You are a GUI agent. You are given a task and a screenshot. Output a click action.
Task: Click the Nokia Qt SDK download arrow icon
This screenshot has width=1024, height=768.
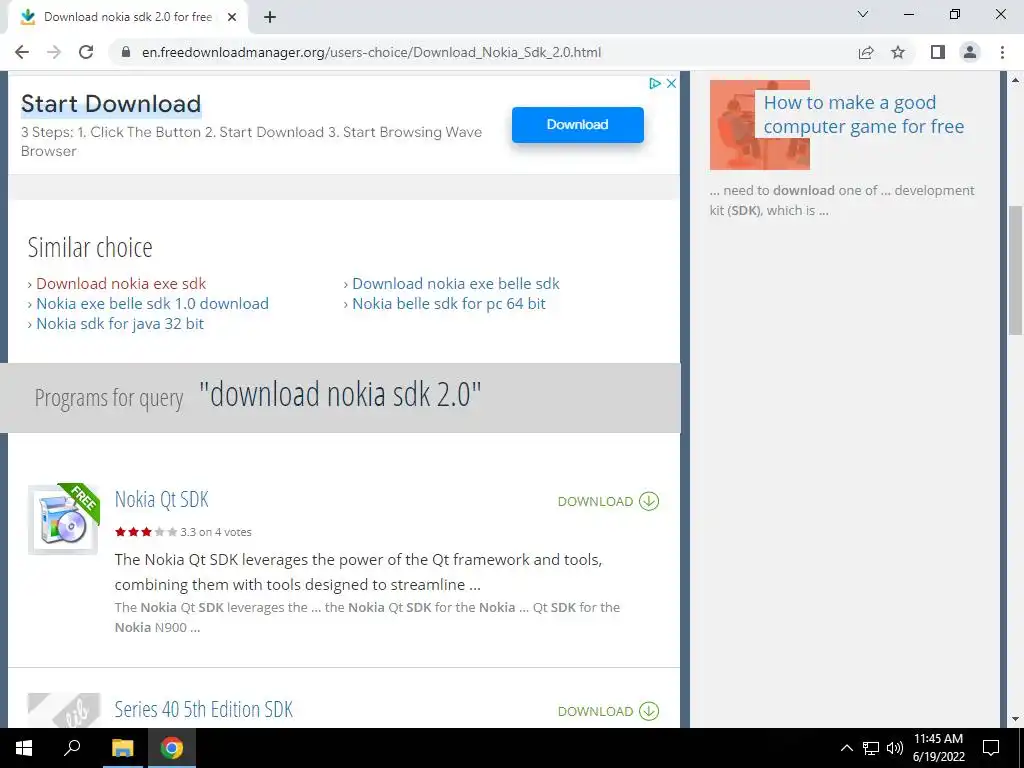(648, 501)
